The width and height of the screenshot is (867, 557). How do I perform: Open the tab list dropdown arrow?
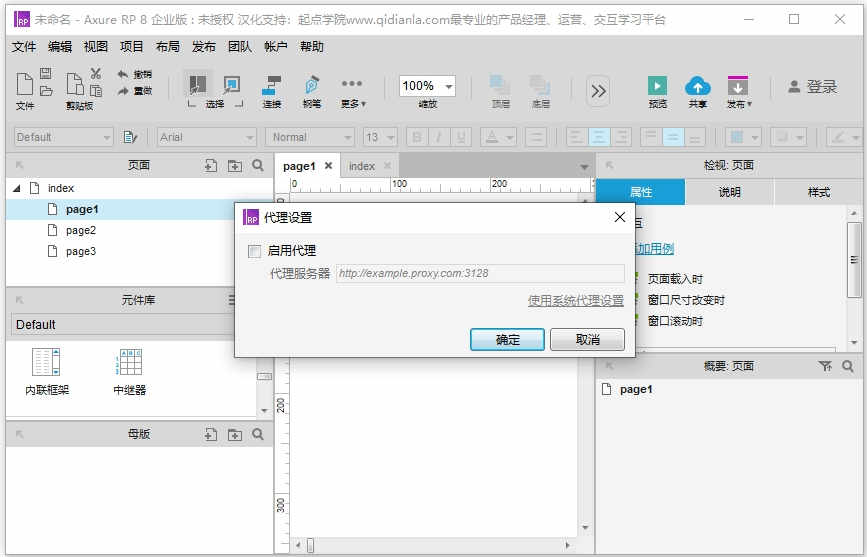(584, 166)
